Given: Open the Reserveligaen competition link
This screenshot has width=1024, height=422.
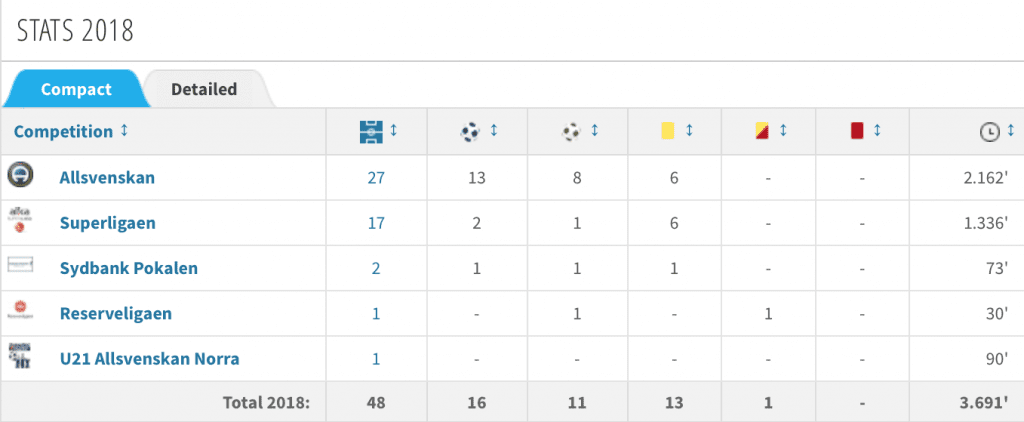Looking at the screenshot, I should [x=116, y=314].
